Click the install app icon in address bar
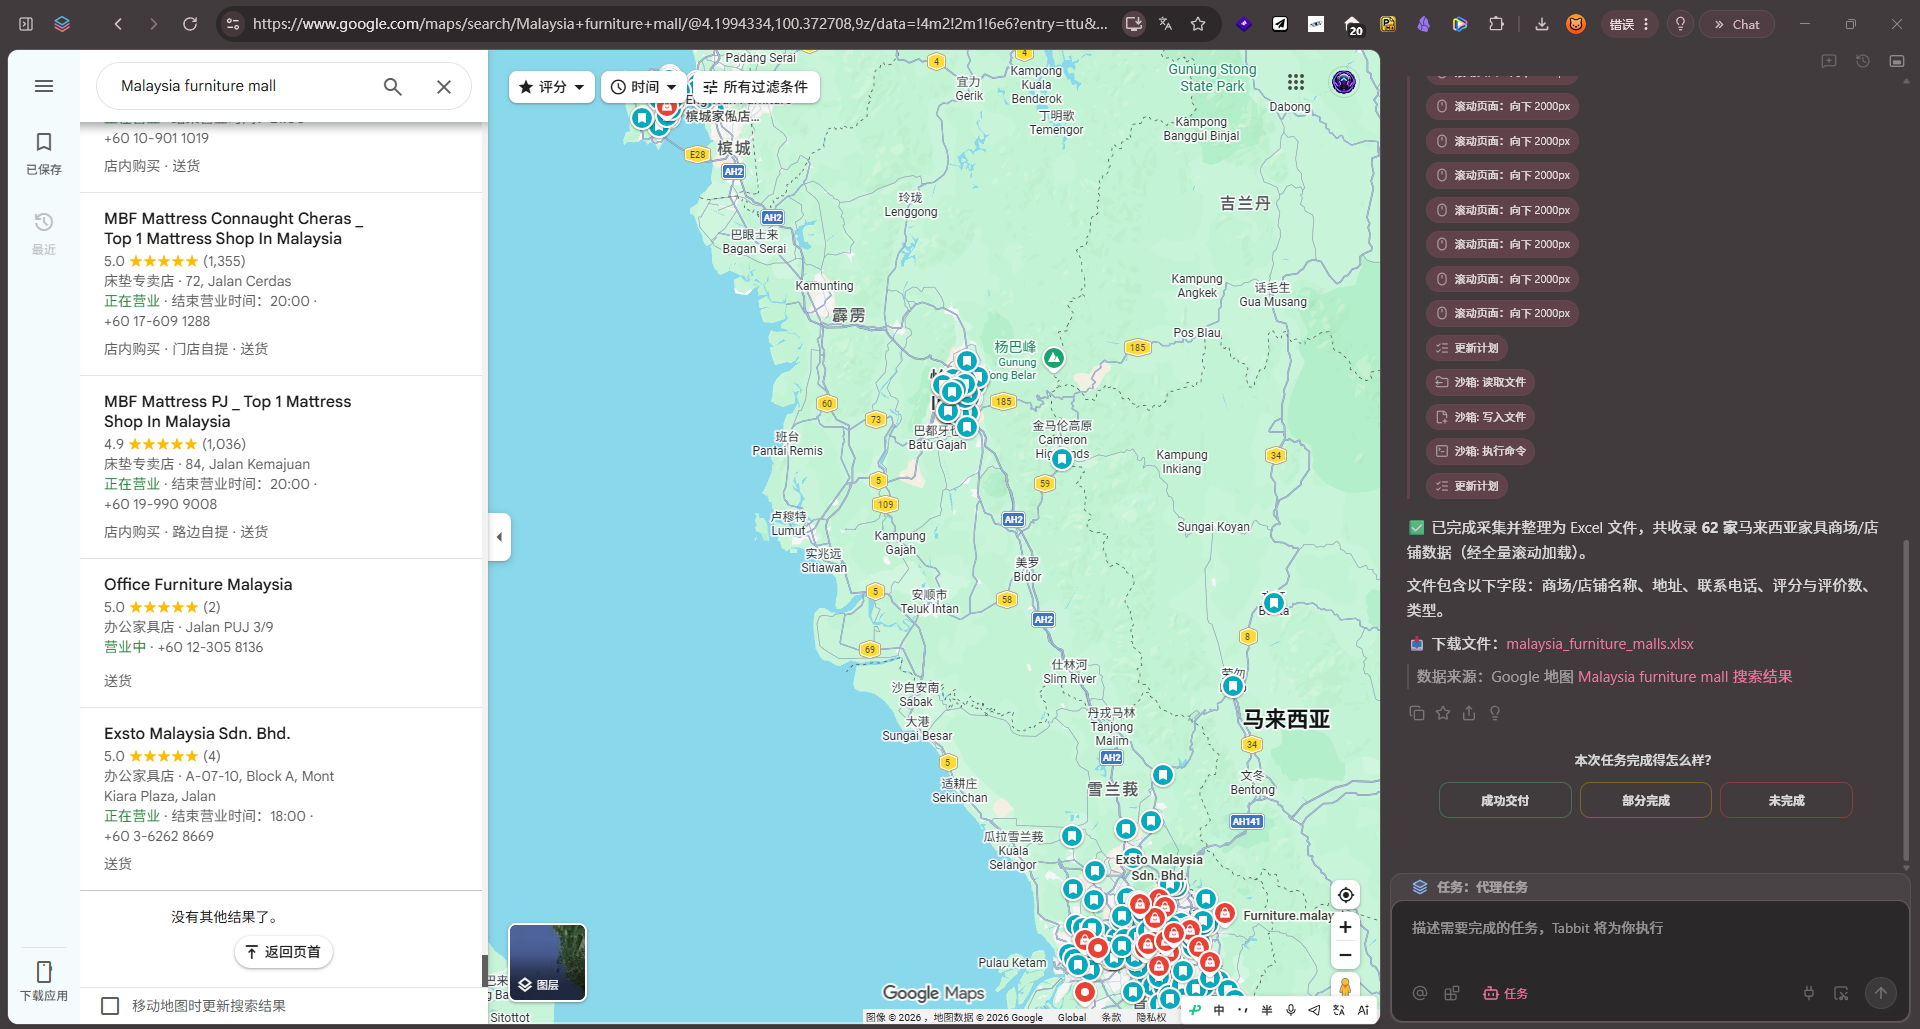 [x=1133, y=24]
